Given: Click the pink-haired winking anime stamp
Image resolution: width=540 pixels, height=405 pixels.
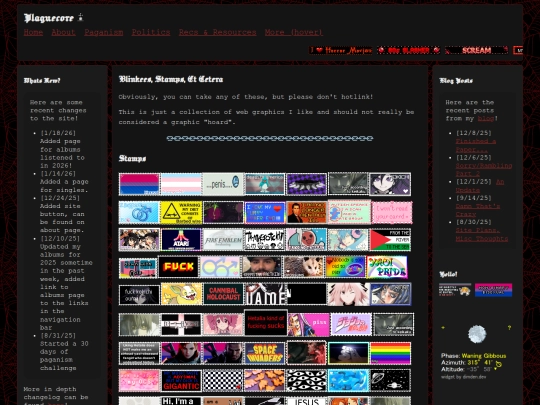Looking at the screenshot, I should pyautogui.click(x=348, y=294).
